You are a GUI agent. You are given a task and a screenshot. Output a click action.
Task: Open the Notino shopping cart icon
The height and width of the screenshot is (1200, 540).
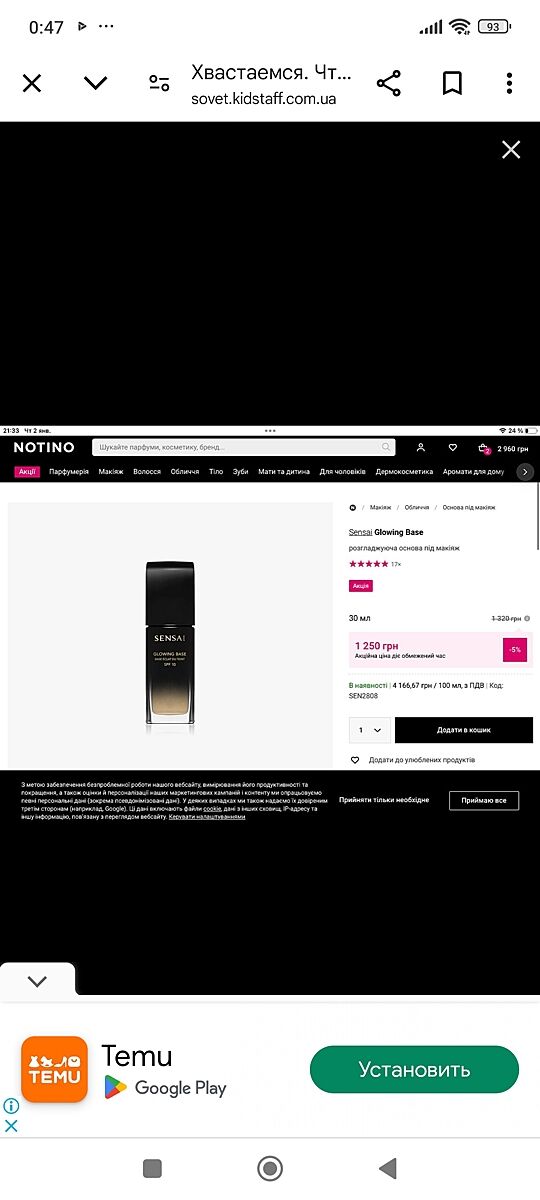tap(484, 448)
